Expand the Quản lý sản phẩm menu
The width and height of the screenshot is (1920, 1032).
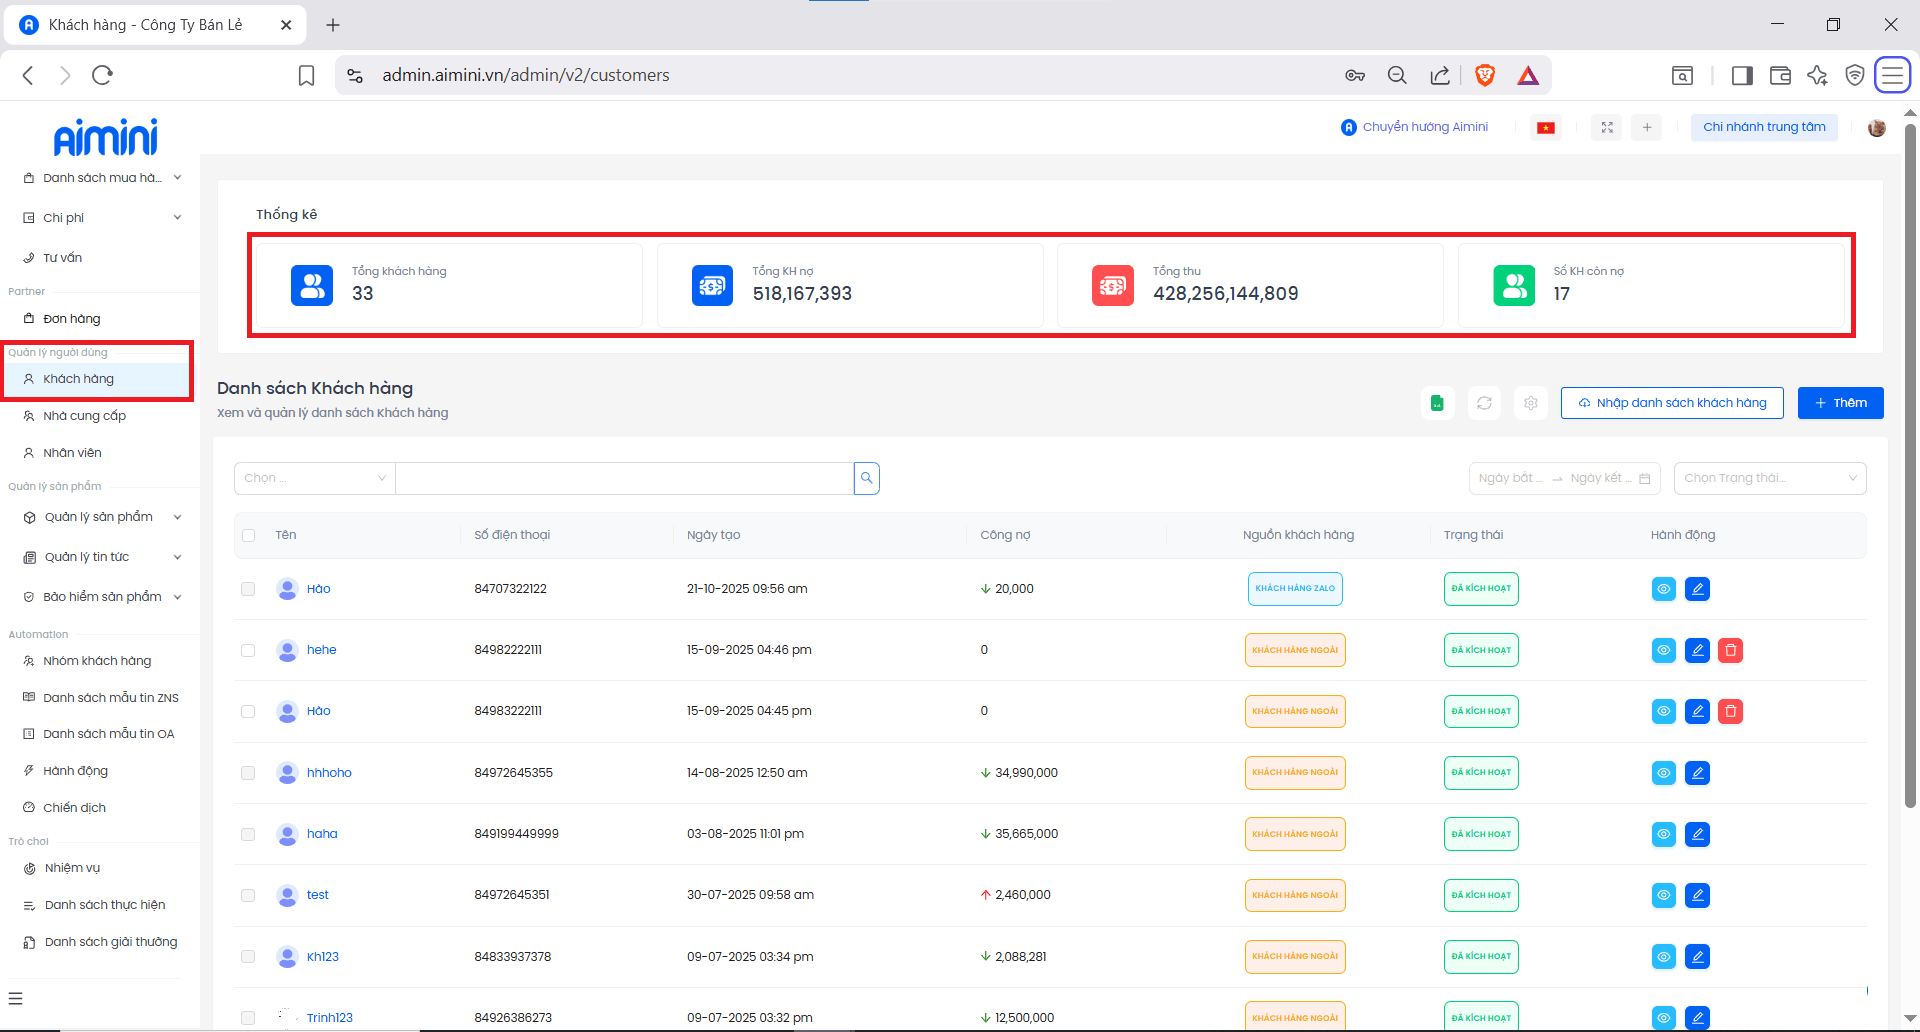click(x=100, y=517)
